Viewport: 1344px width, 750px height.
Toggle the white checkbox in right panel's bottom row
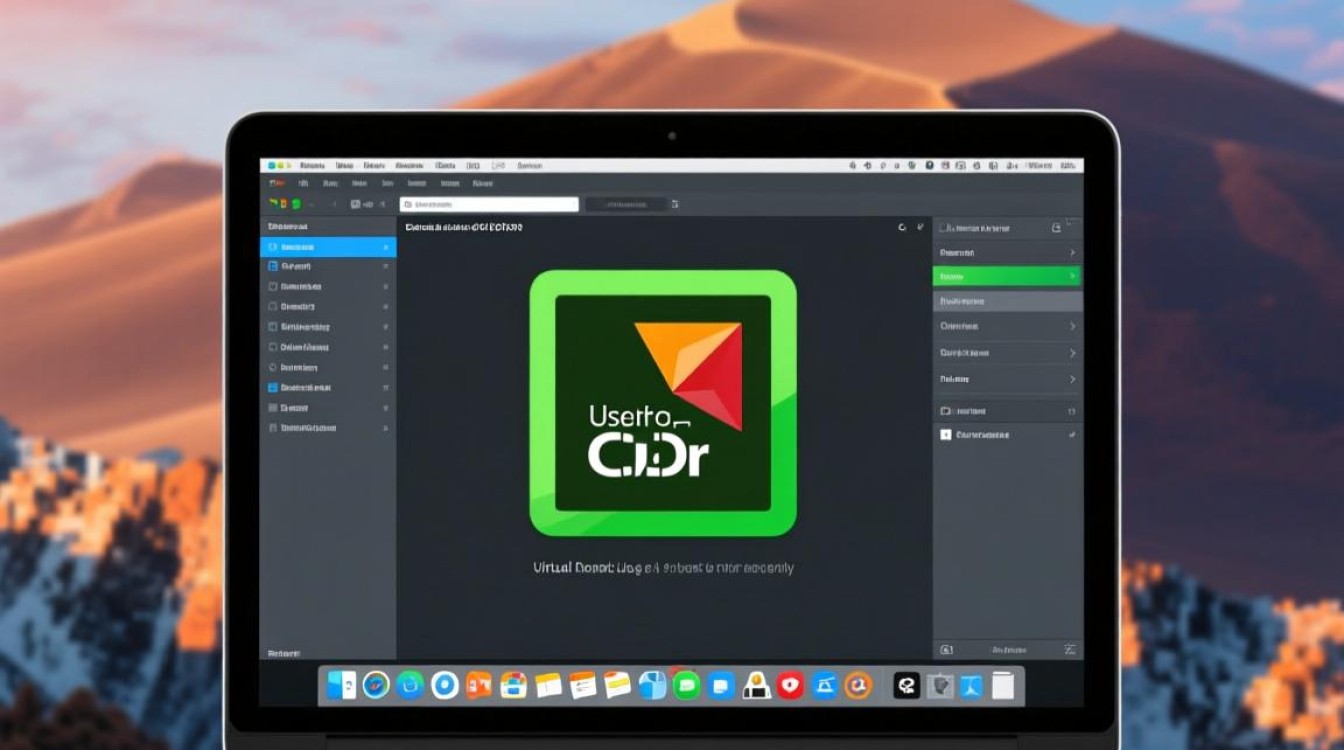946,435
